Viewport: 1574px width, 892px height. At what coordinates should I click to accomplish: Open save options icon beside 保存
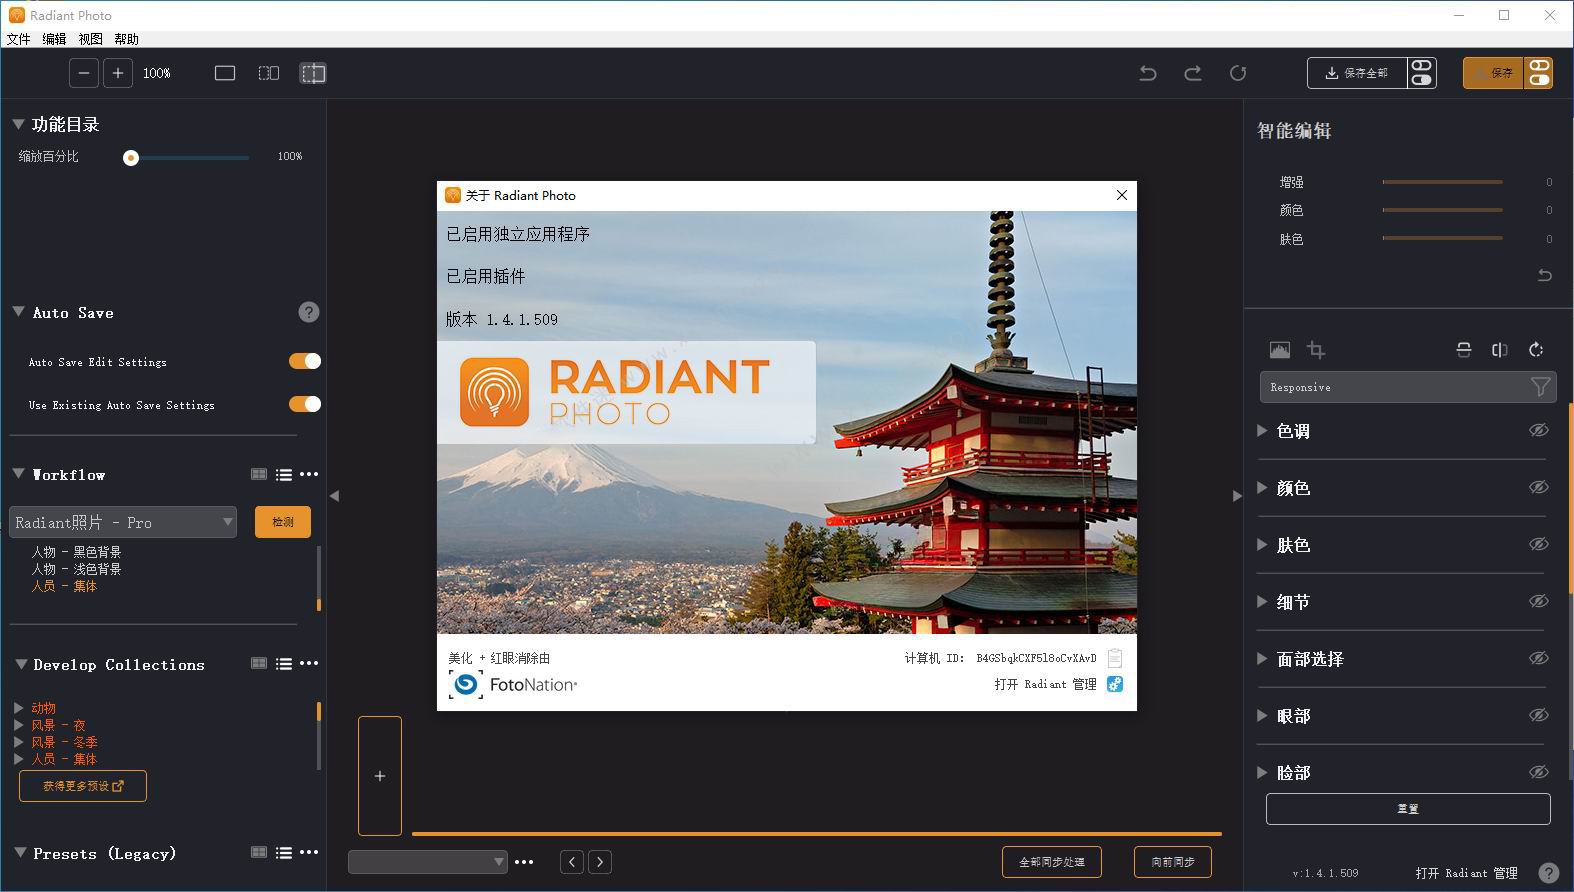[1539, 73]
